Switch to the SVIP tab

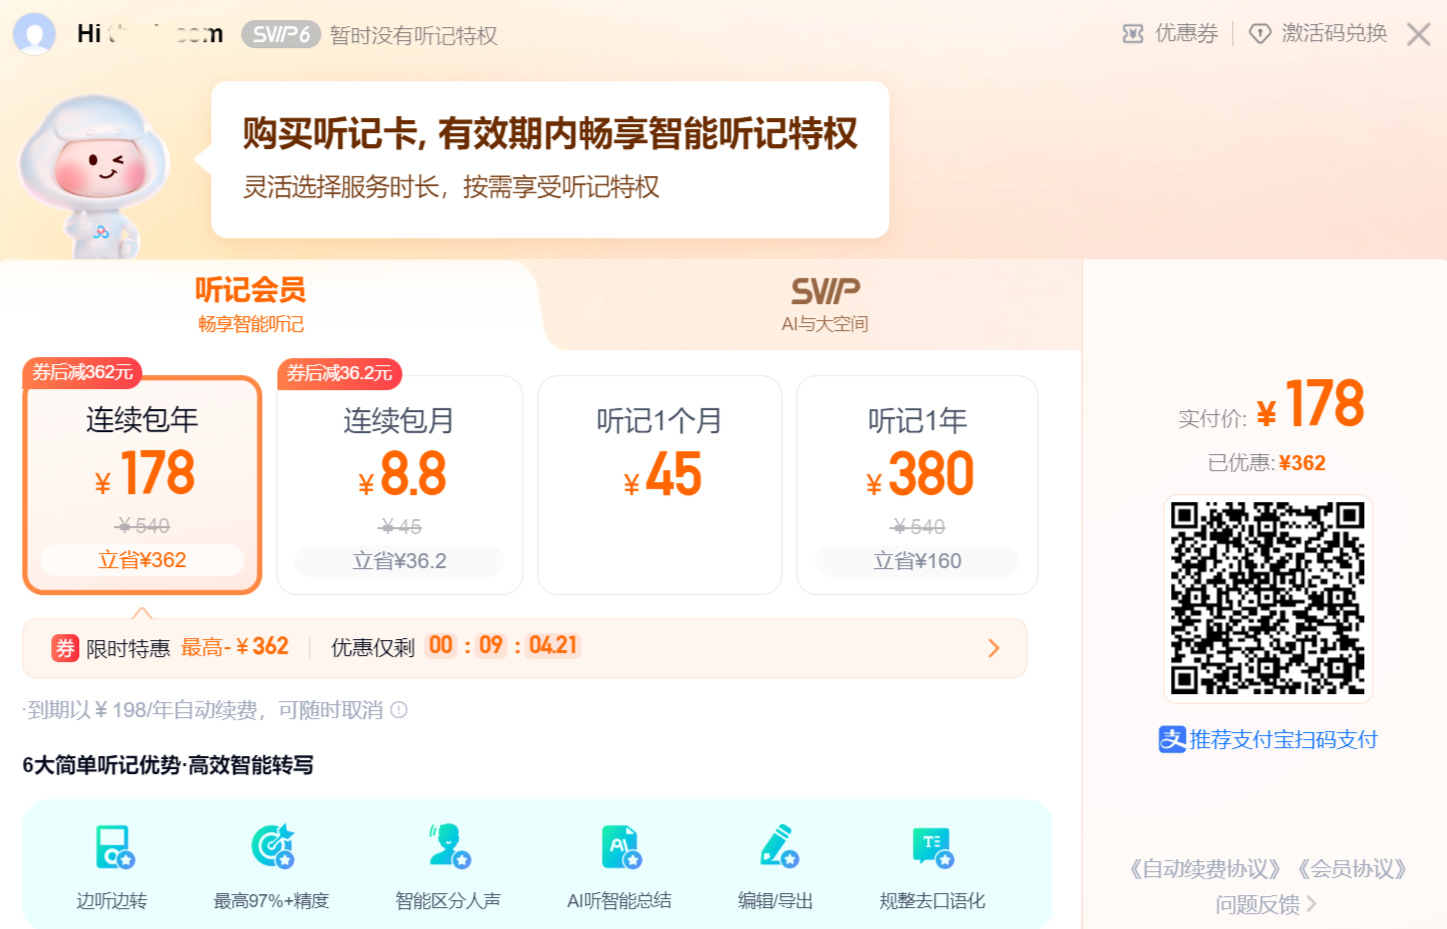pyautogui.click(x=824, y=302)
